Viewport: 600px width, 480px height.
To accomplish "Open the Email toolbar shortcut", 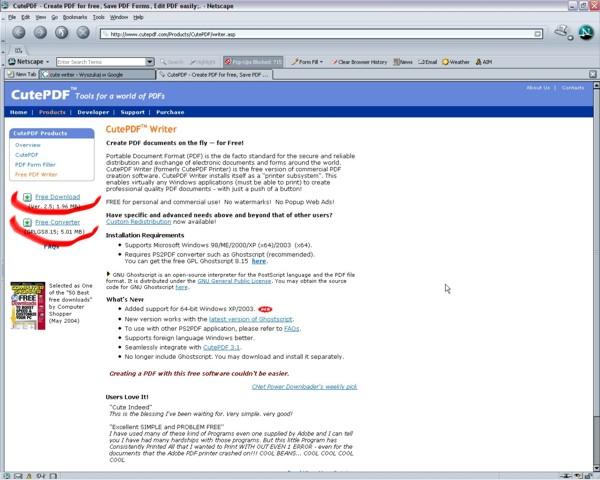I will click(x=427, y=62).
